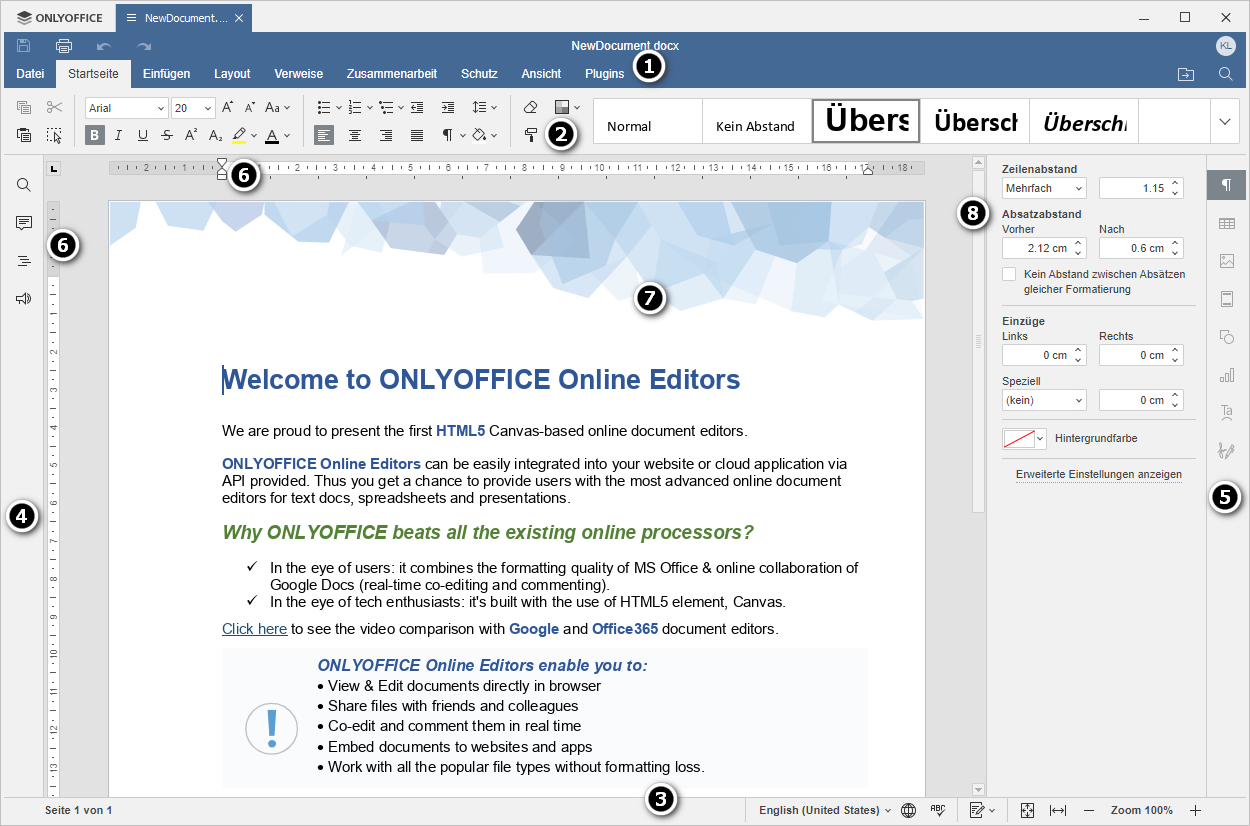Viewport: 1250px width, 826px height.
Task: Open table settings in right sidebar
Action: click(x=1227, y=223)
